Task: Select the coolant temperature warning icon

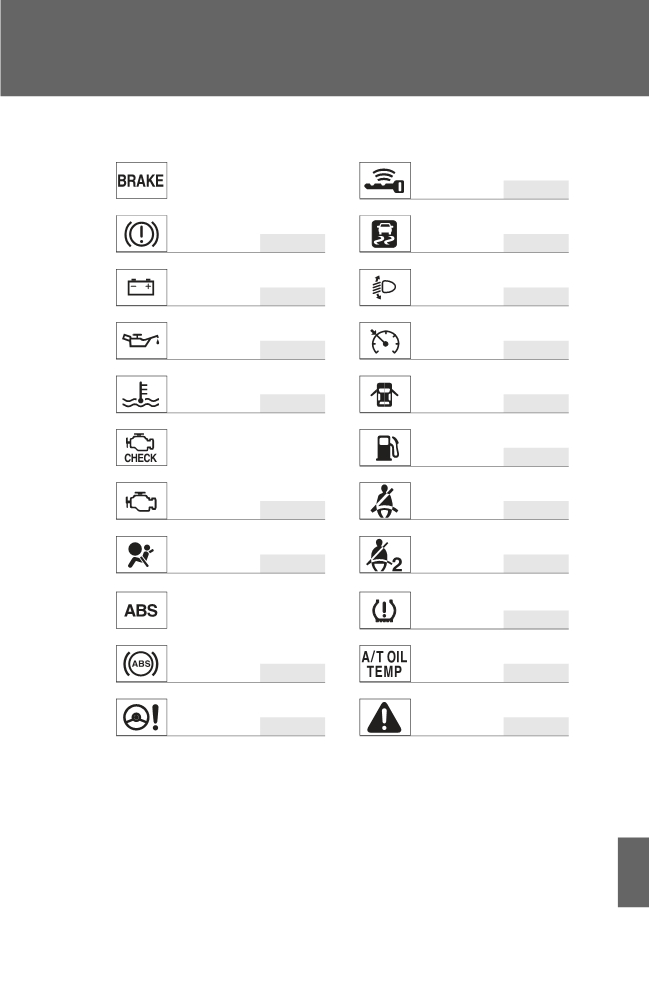Action: pos(142,395)
